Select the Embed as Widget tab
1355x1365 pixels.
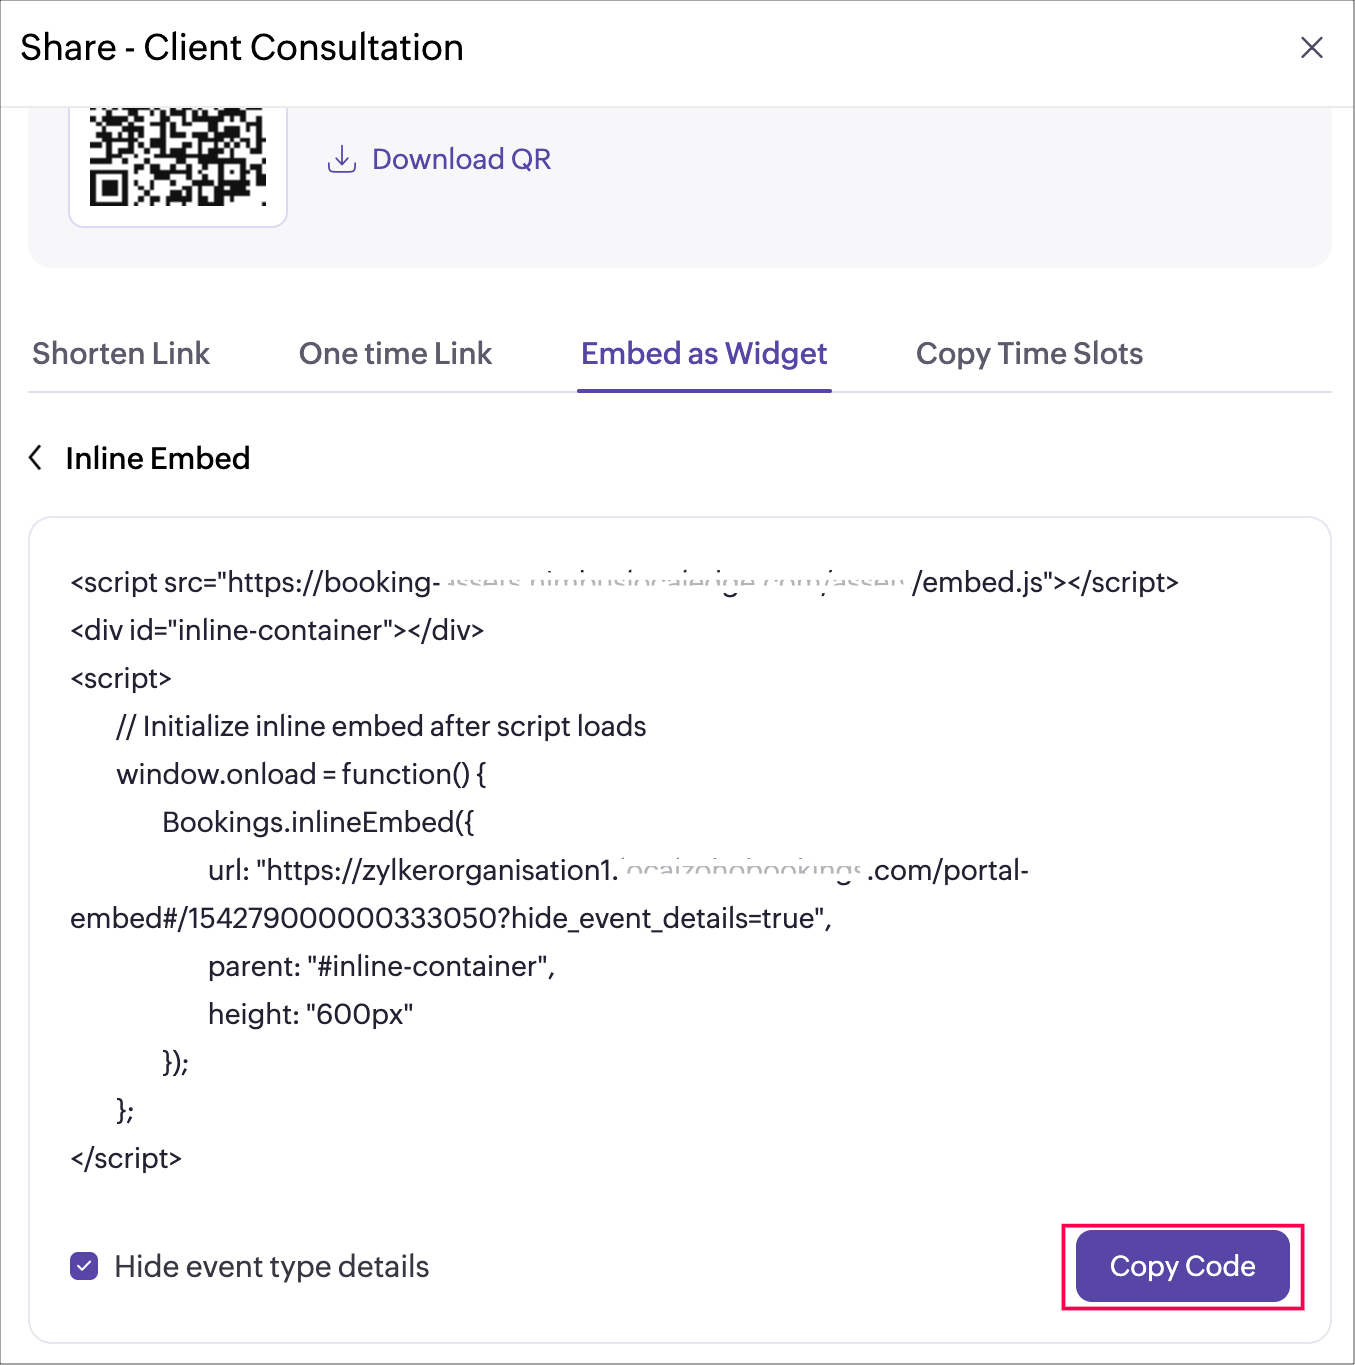pyautogui.click(x=704, y=354)
